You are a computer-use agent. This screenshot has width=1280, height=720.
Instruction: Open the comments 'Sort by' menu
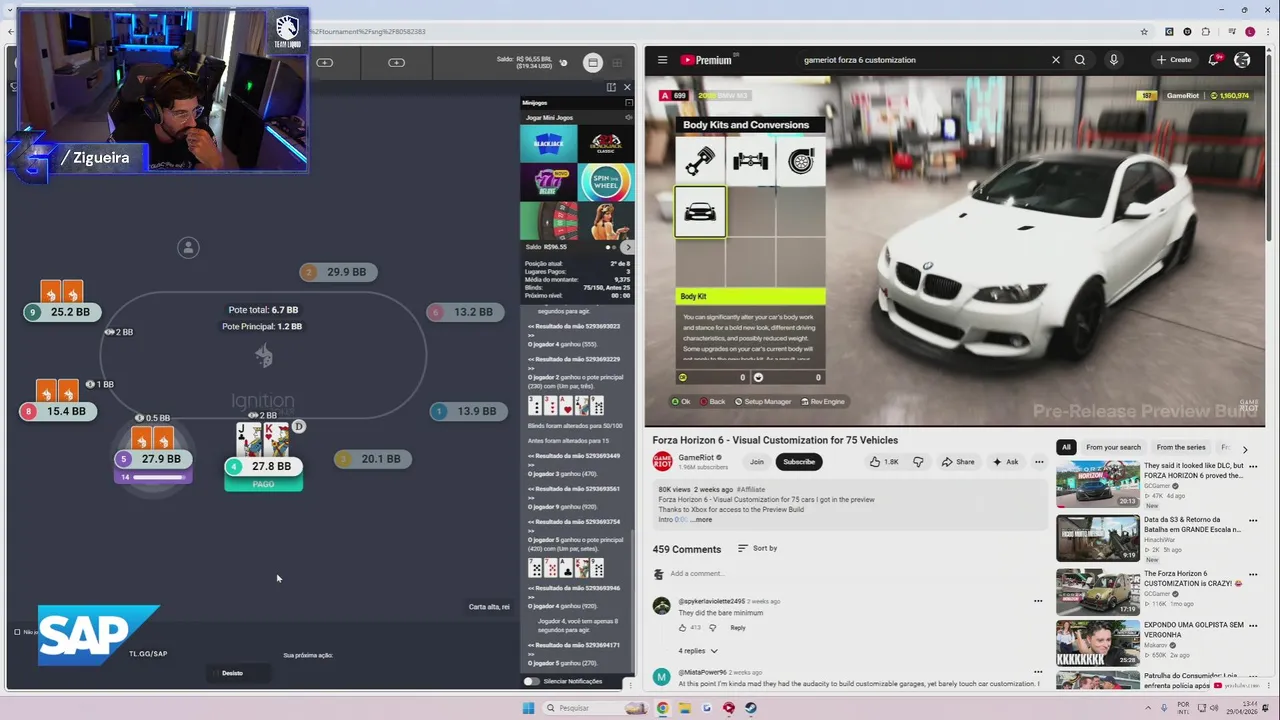click(x=757, y=548)
